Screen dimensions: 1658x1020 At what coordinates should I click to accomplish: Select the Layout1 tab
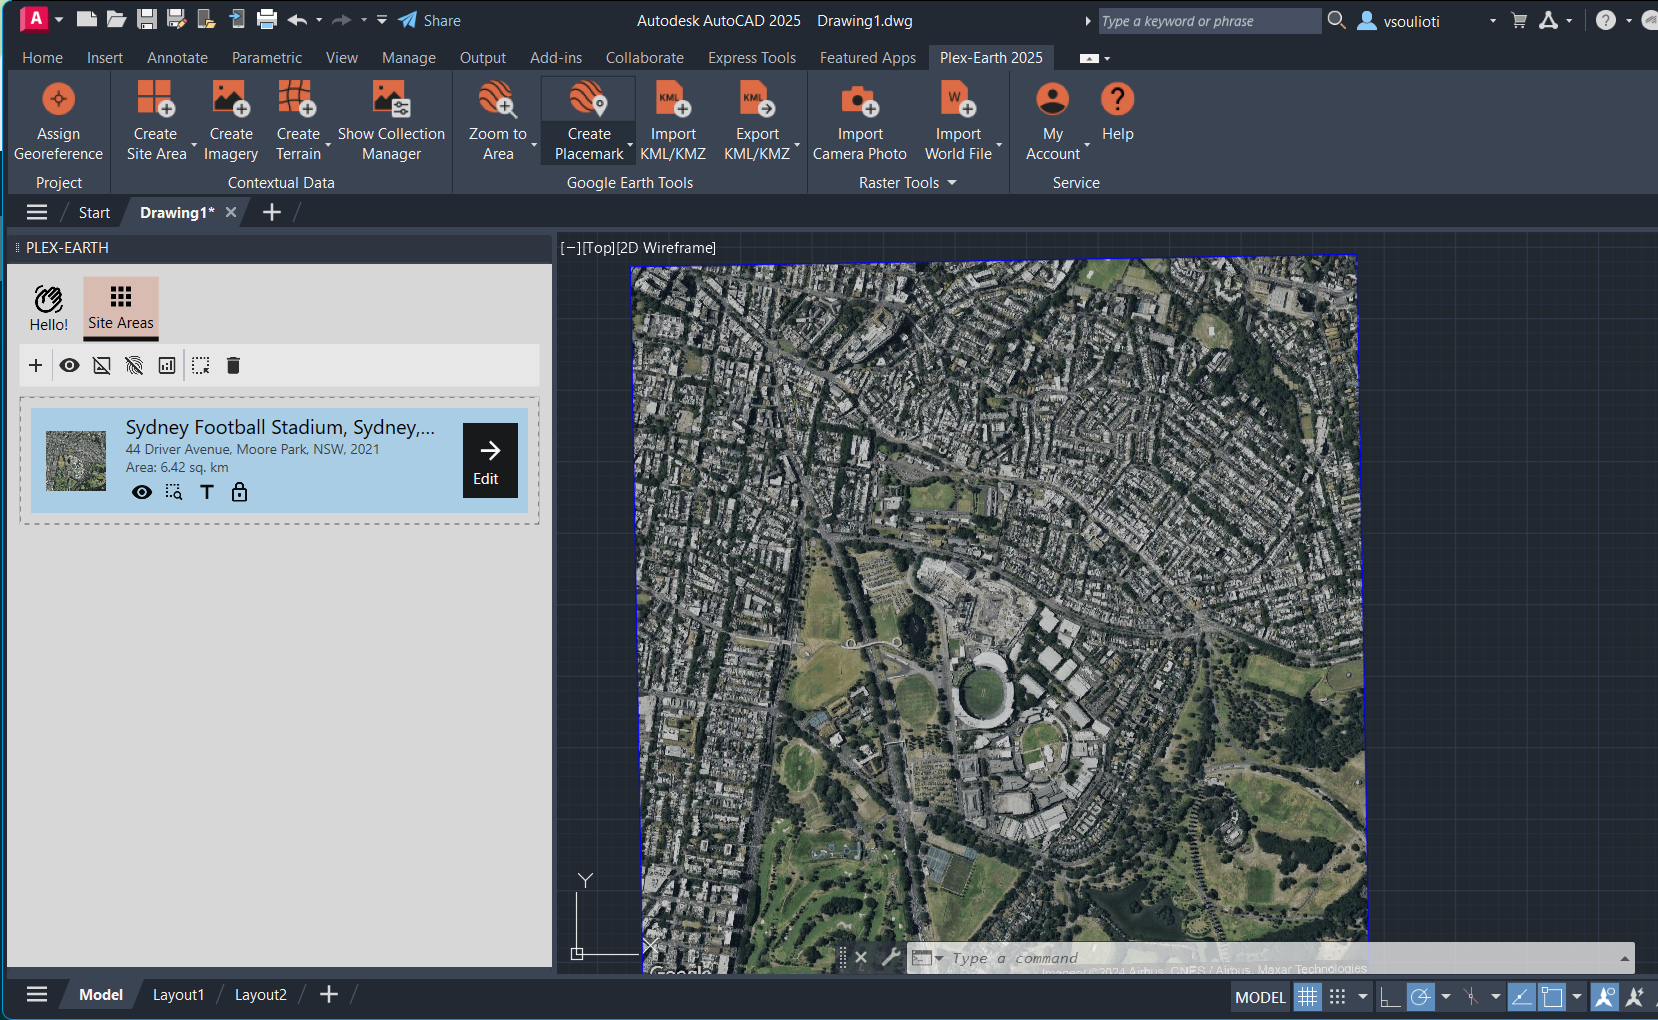(178, 995)
